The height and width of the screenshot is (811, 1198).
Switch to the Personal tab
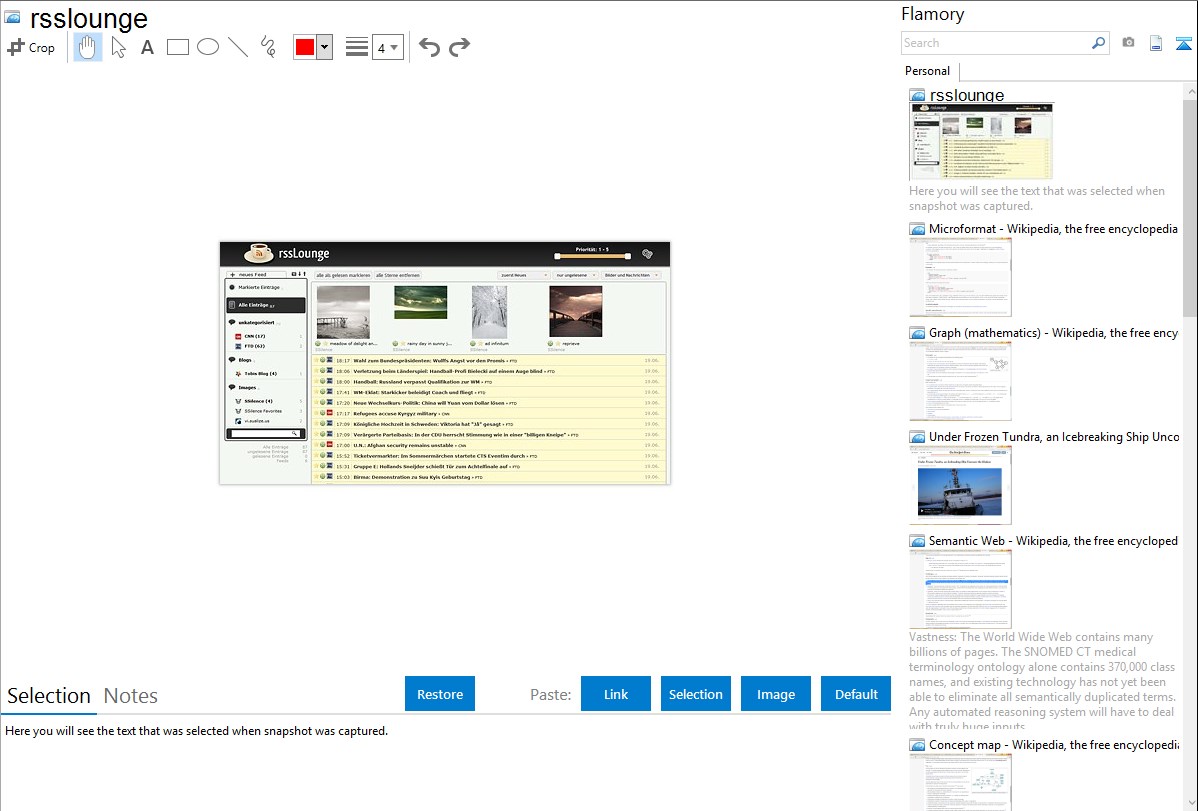(927, 71)
